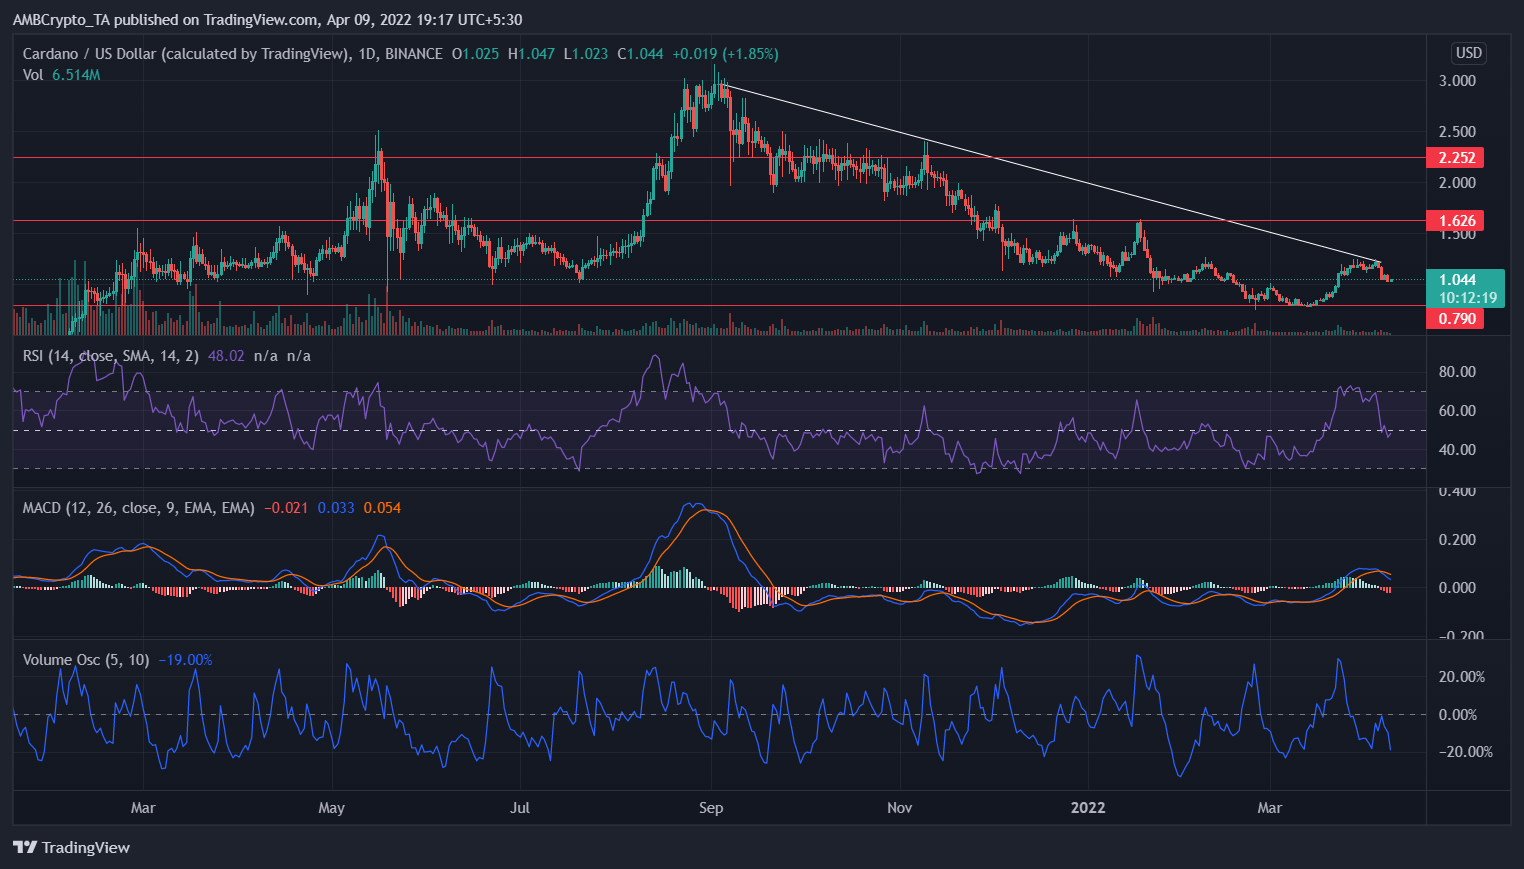
Task: Click the 10:12:19 bar countdown timer
Action: 1468,298
